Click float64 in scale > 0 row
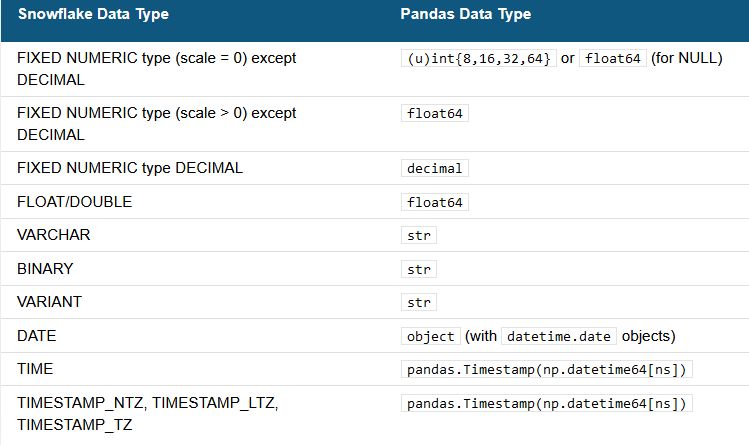Viewport: 749px width, 445px height. pyautogui.click(x=435, y=114)
